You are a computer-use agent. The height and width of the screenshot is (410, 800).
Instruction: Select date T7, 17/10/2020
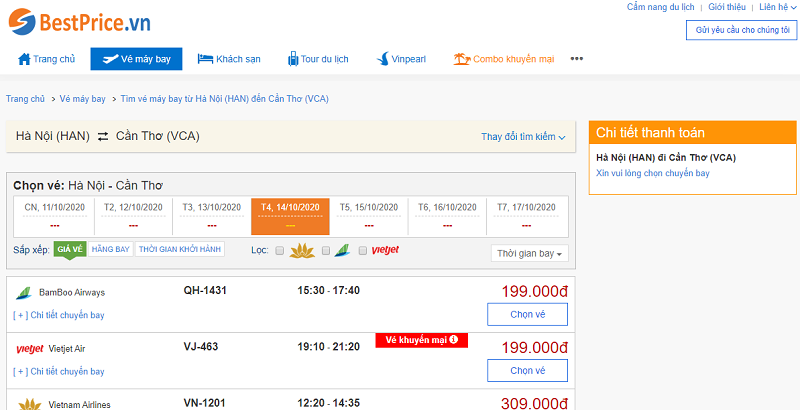[x=527, y=216]
